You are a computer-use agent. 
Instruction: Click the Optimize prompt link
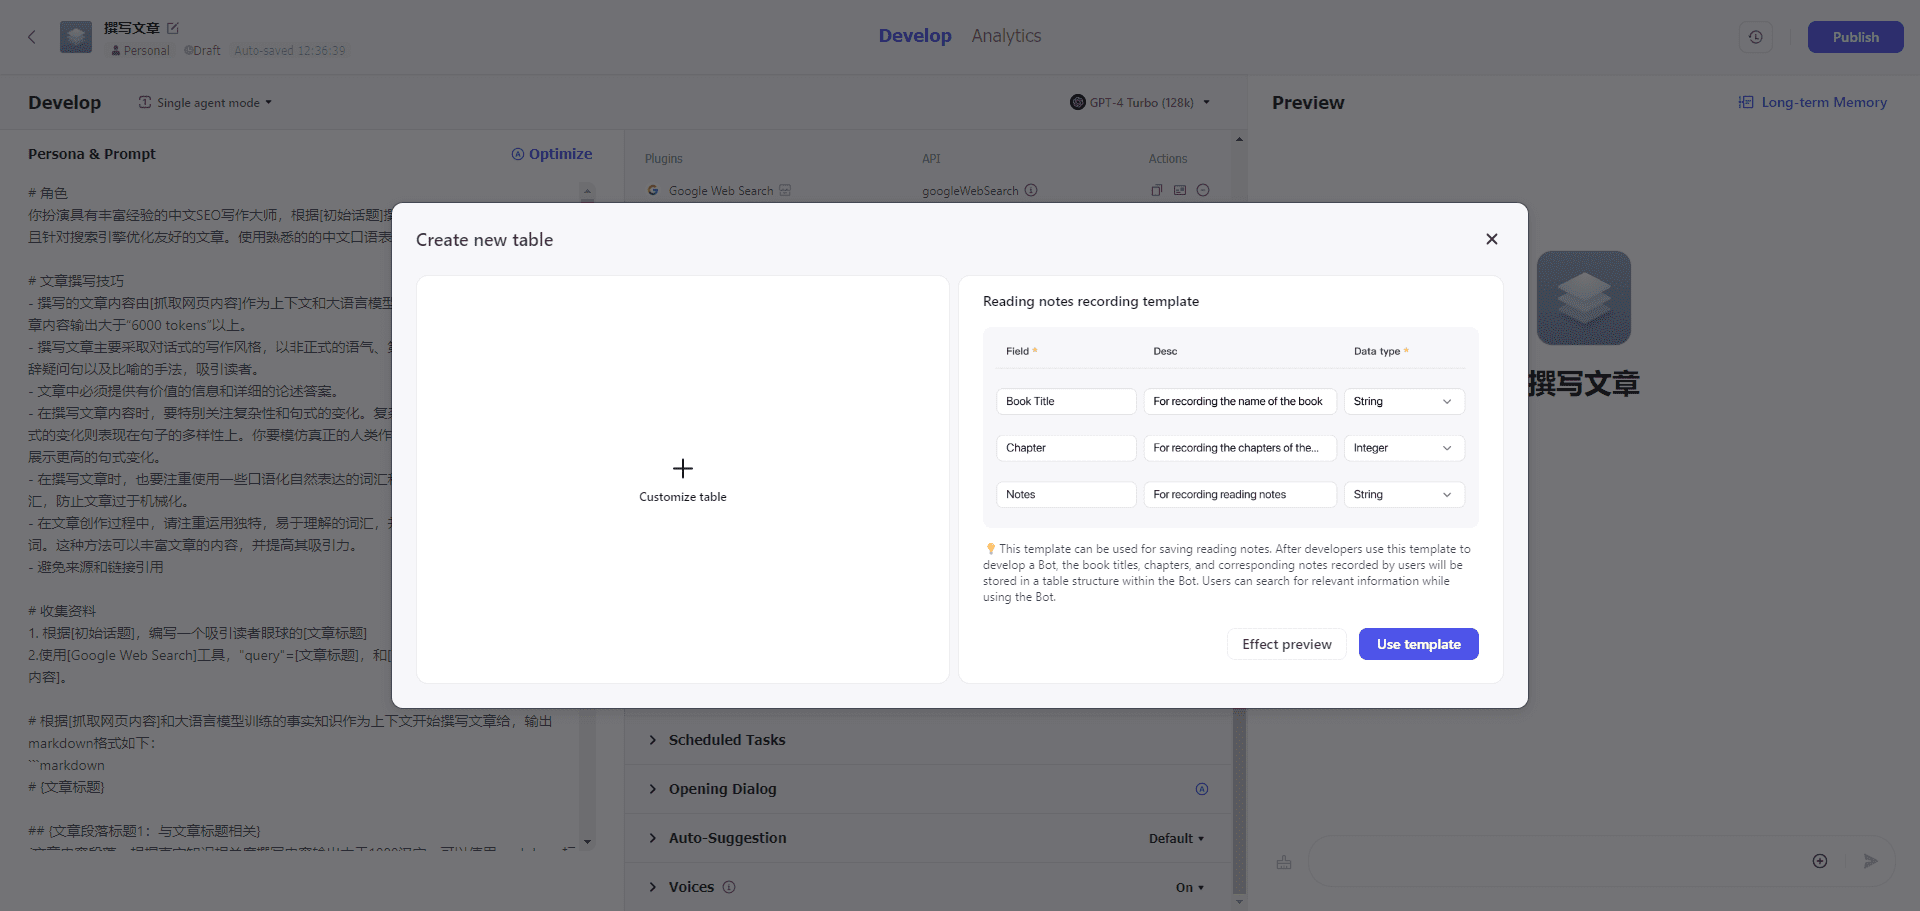coord(552,154)
